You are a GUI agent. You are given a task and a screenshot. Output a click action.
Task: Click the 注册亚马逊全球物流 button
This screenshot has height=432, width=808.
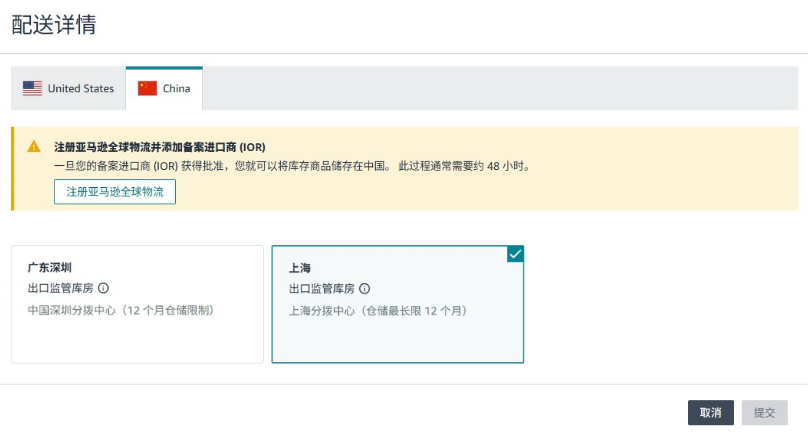115,192
